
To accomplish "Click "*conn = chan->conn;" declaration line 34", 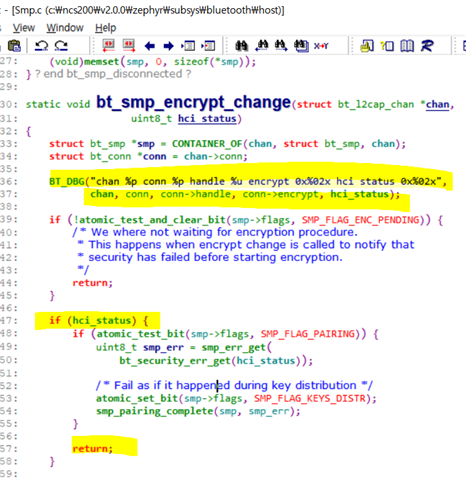I will pos(193,157).
